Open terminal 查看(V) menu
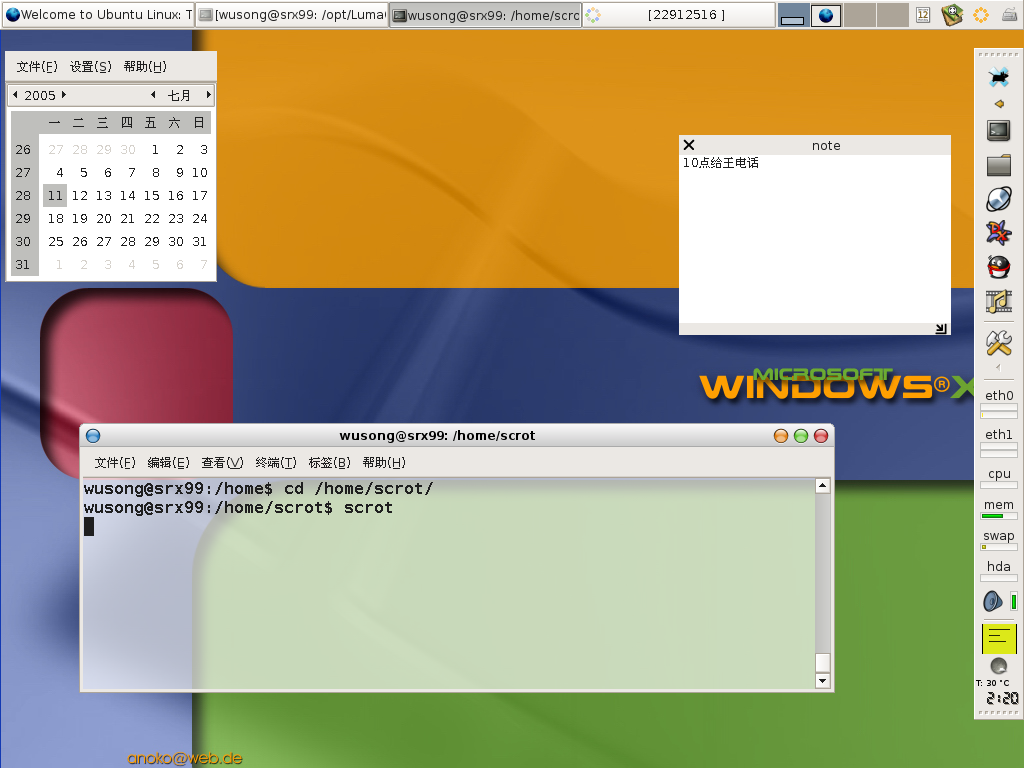 (222, 463)
